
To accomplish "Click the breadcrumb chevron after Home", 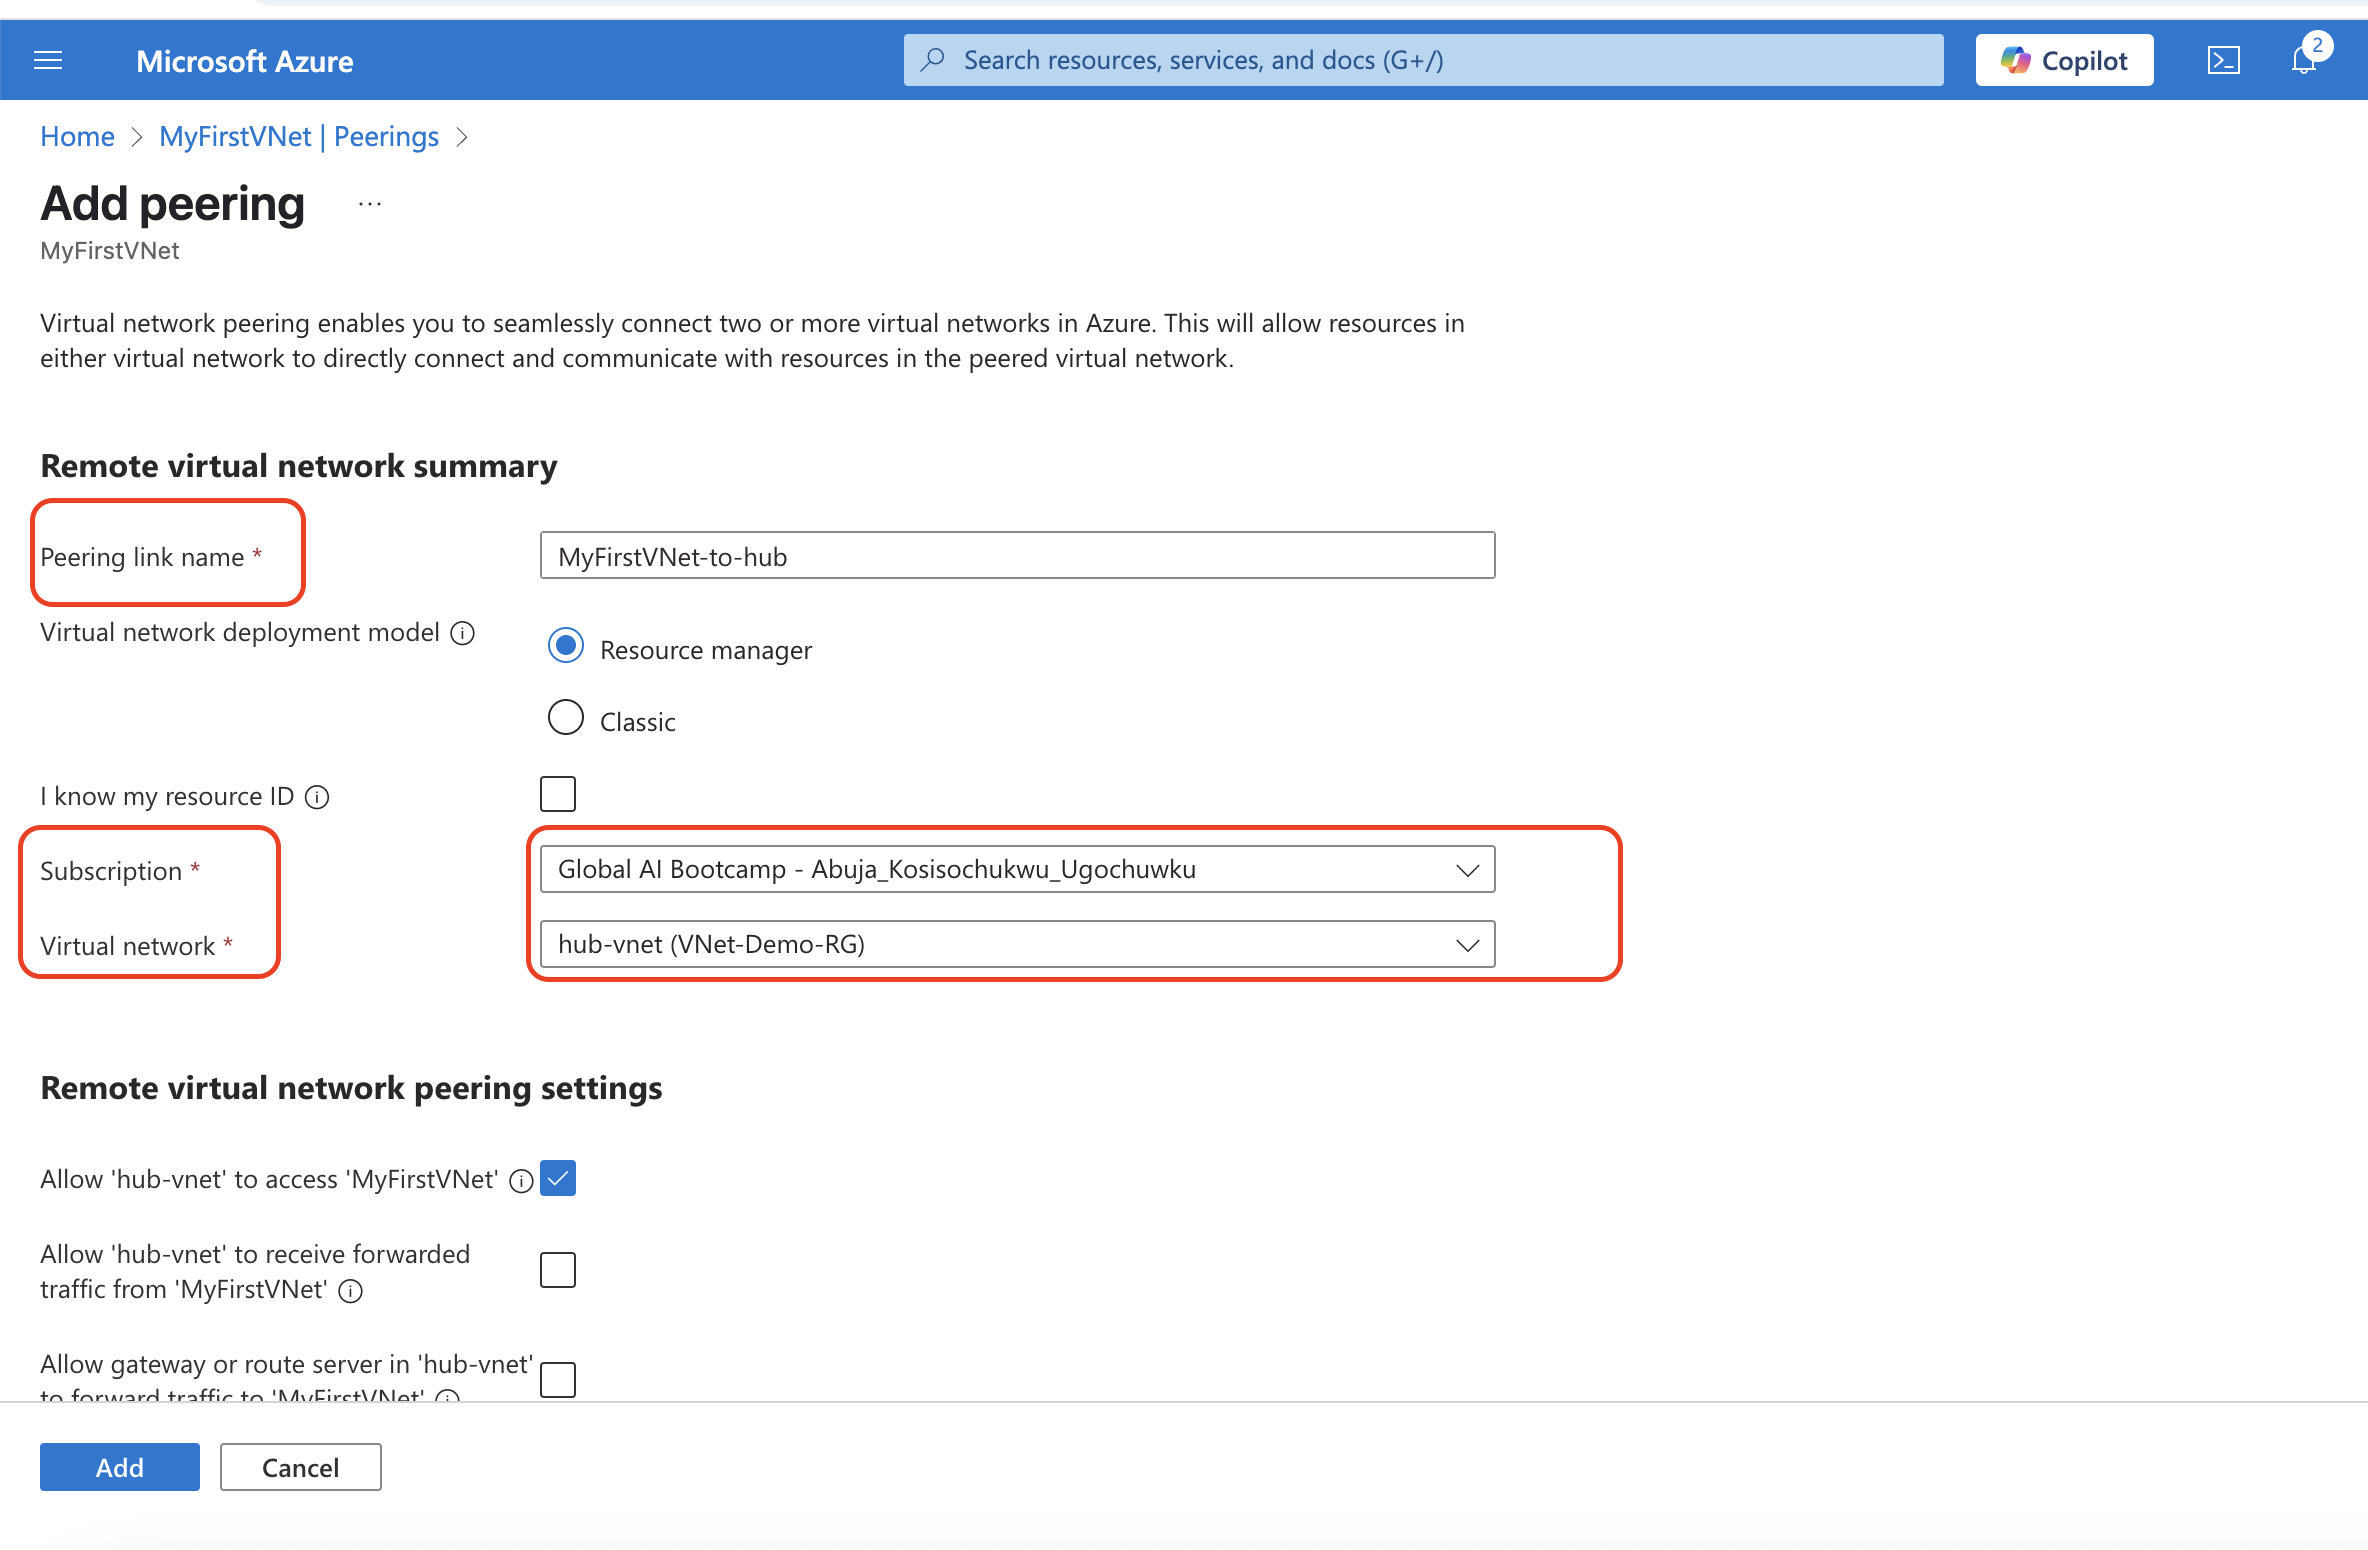I will tap(137, 137).
